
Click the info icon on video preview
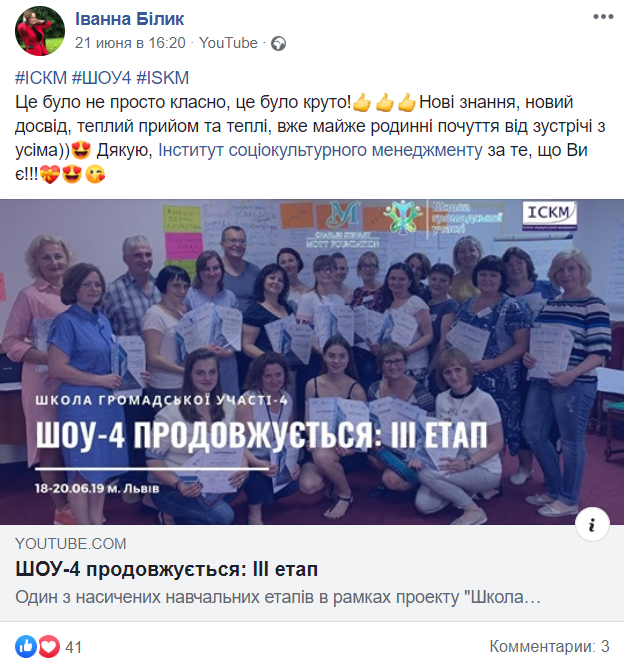click(x=592, y=524)
